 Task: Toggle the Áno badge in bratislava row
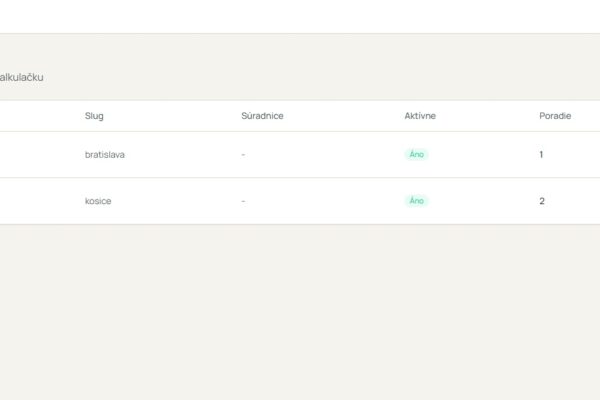coord(416,154)
